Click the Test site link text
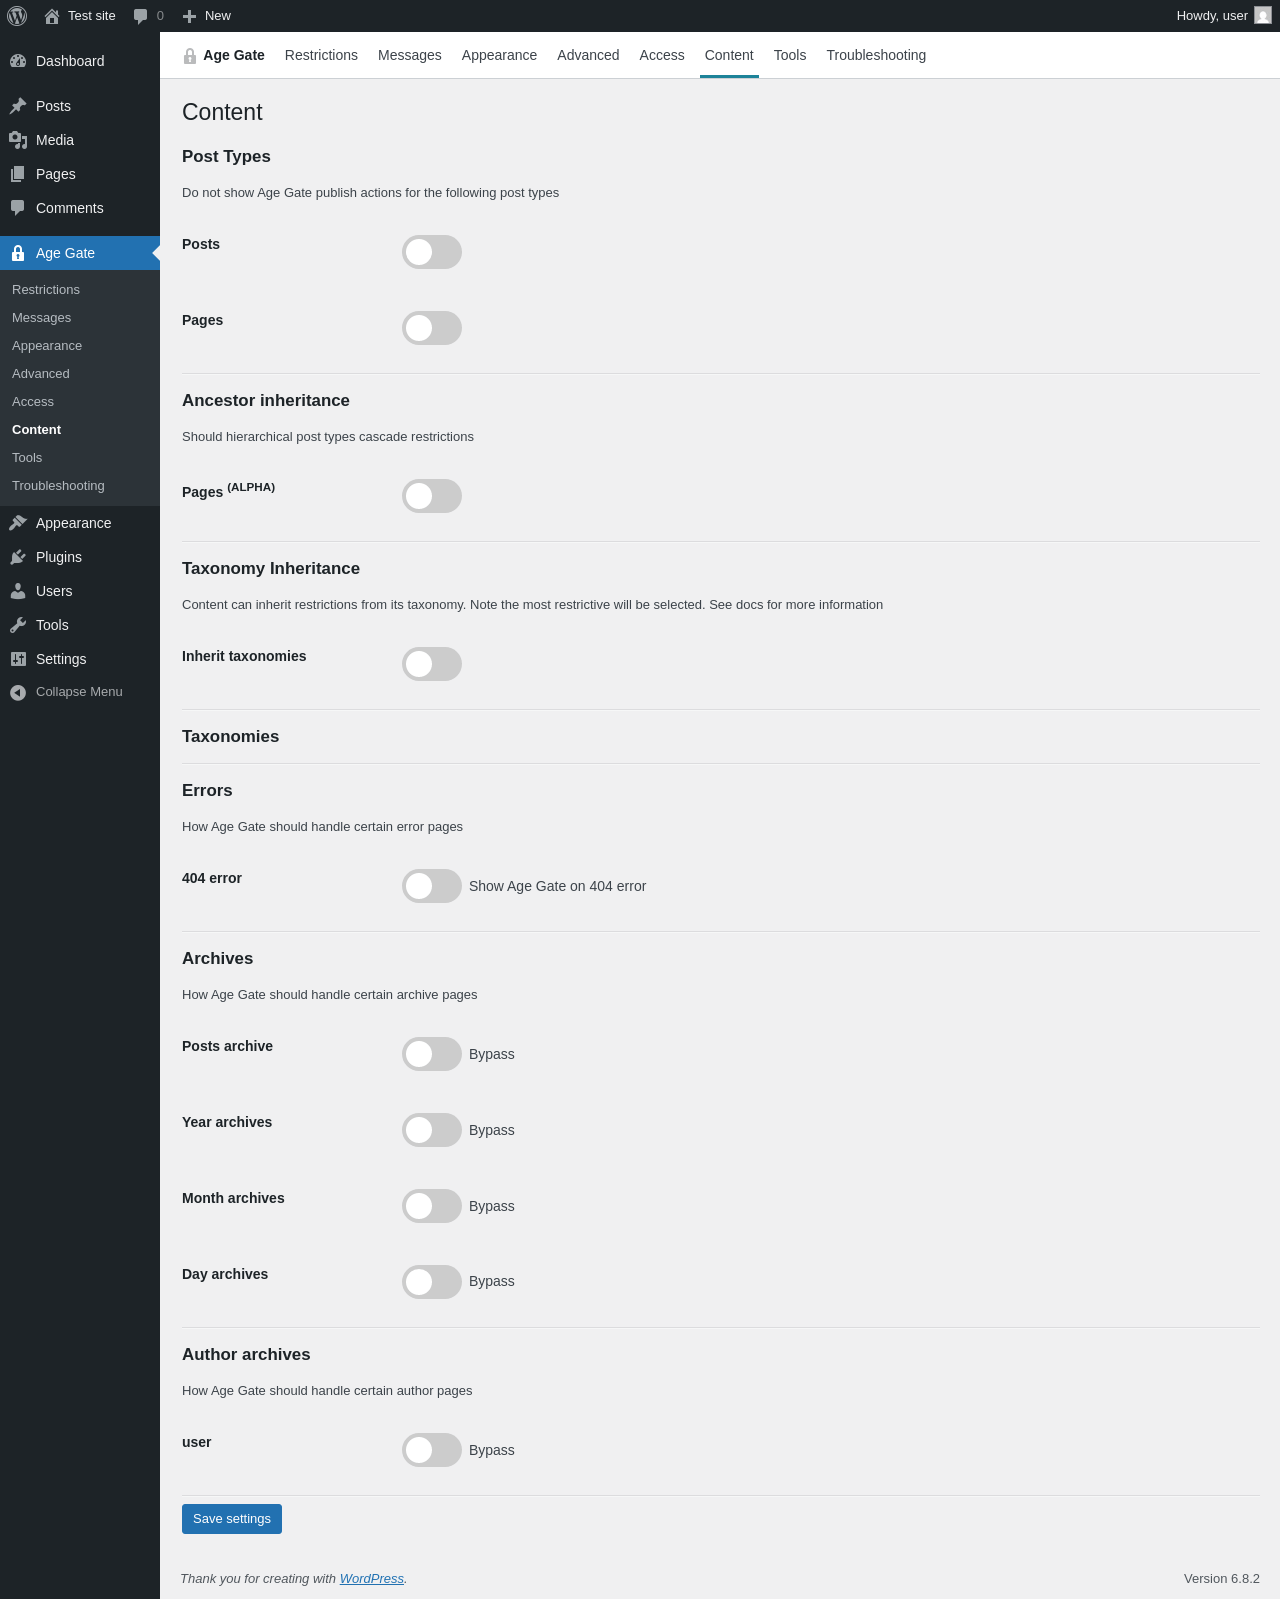 [92, 16]
